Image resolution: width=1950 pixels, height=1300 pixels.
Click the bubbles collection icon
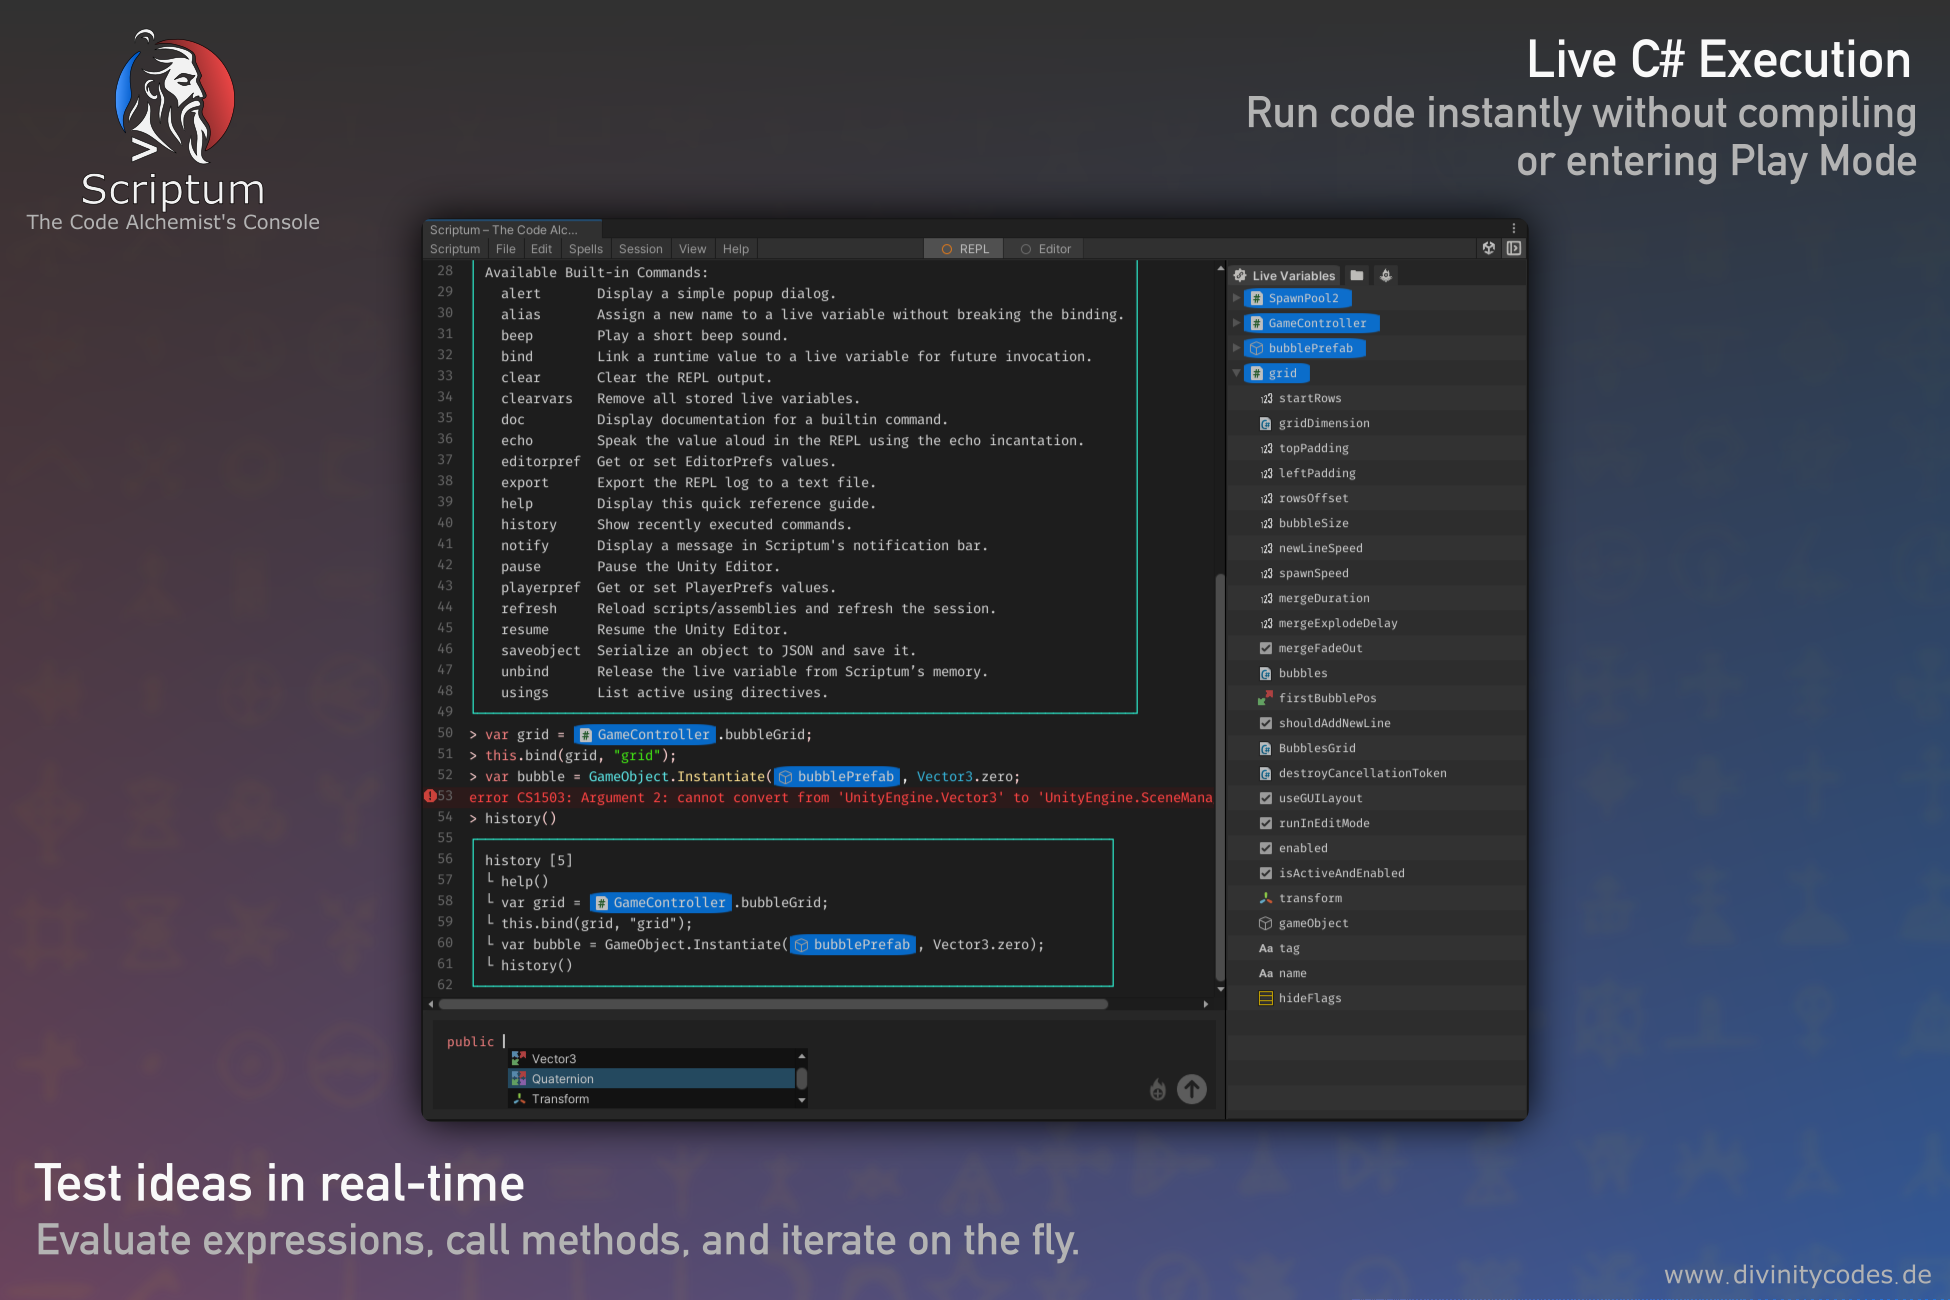tap(1266, 673)
